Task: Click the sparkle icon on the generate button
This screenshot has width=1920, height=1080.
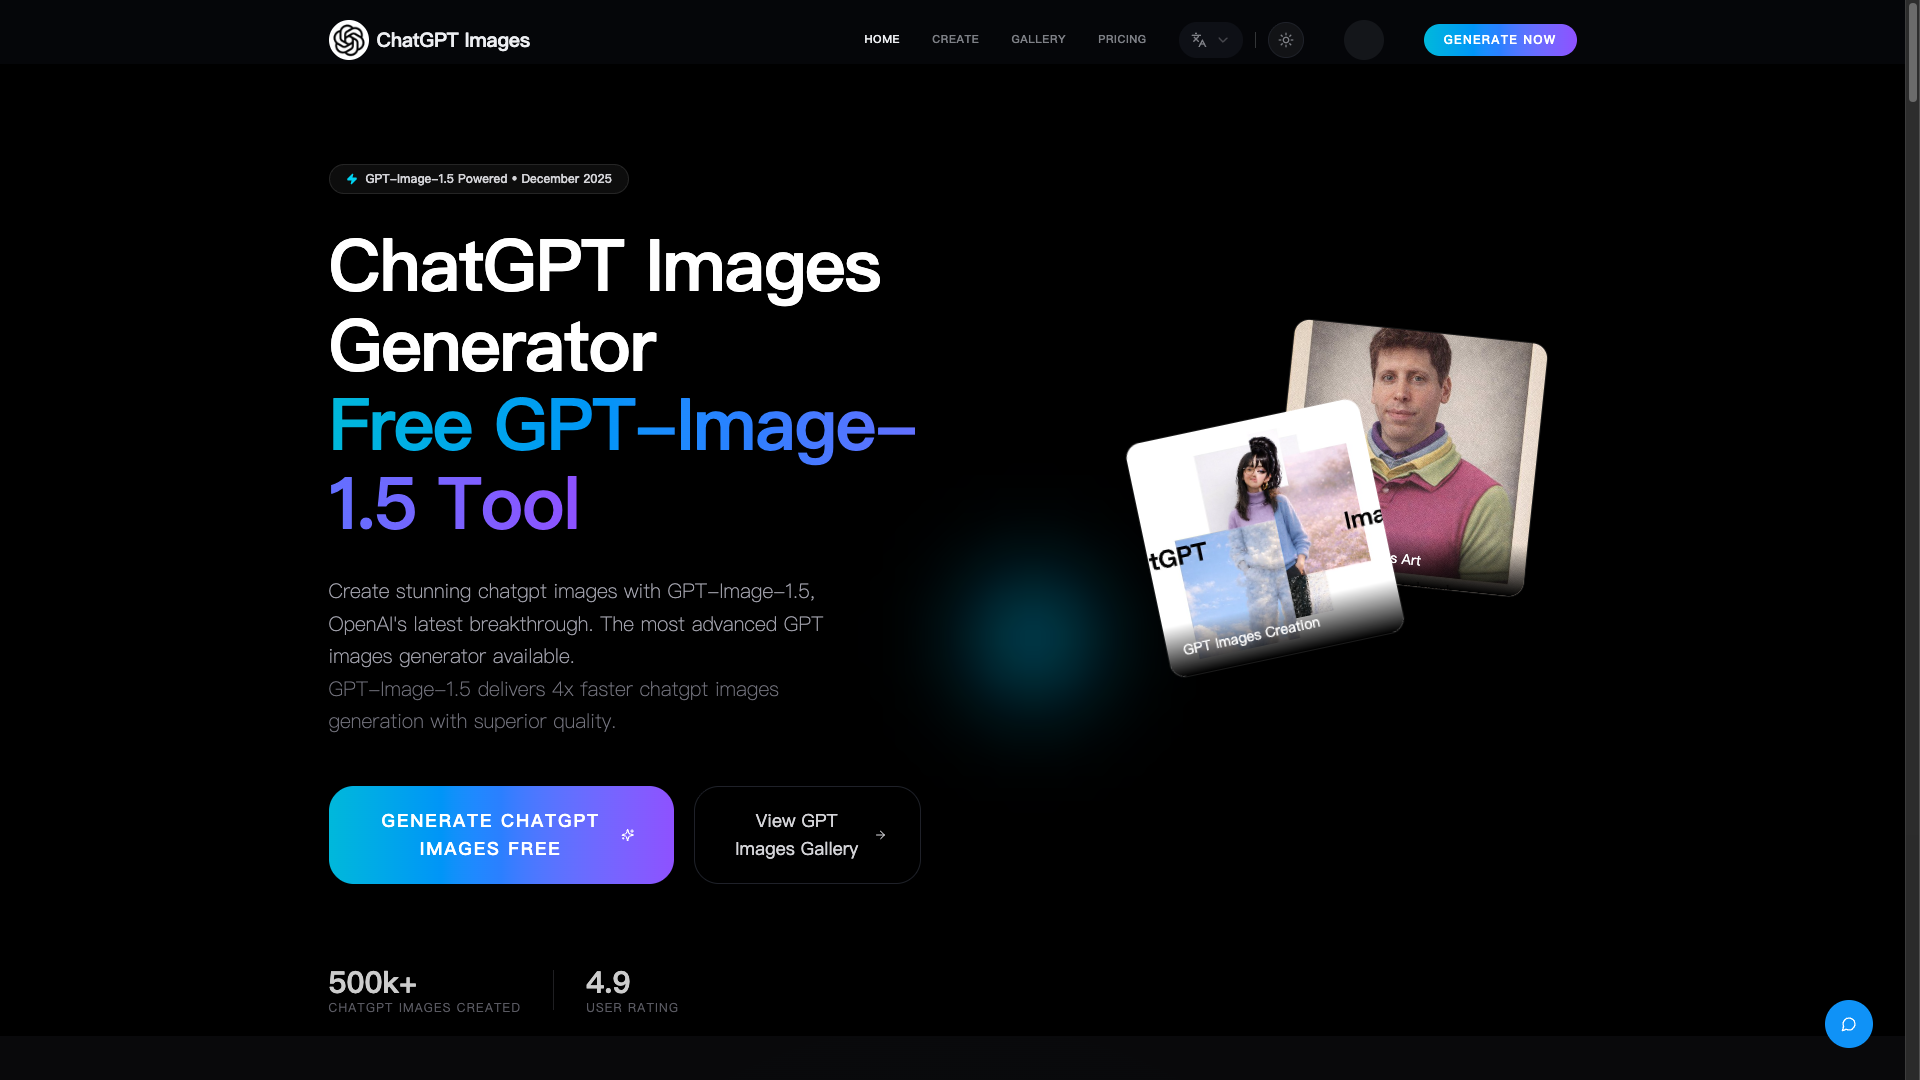Action: click(x=628, y=835)
